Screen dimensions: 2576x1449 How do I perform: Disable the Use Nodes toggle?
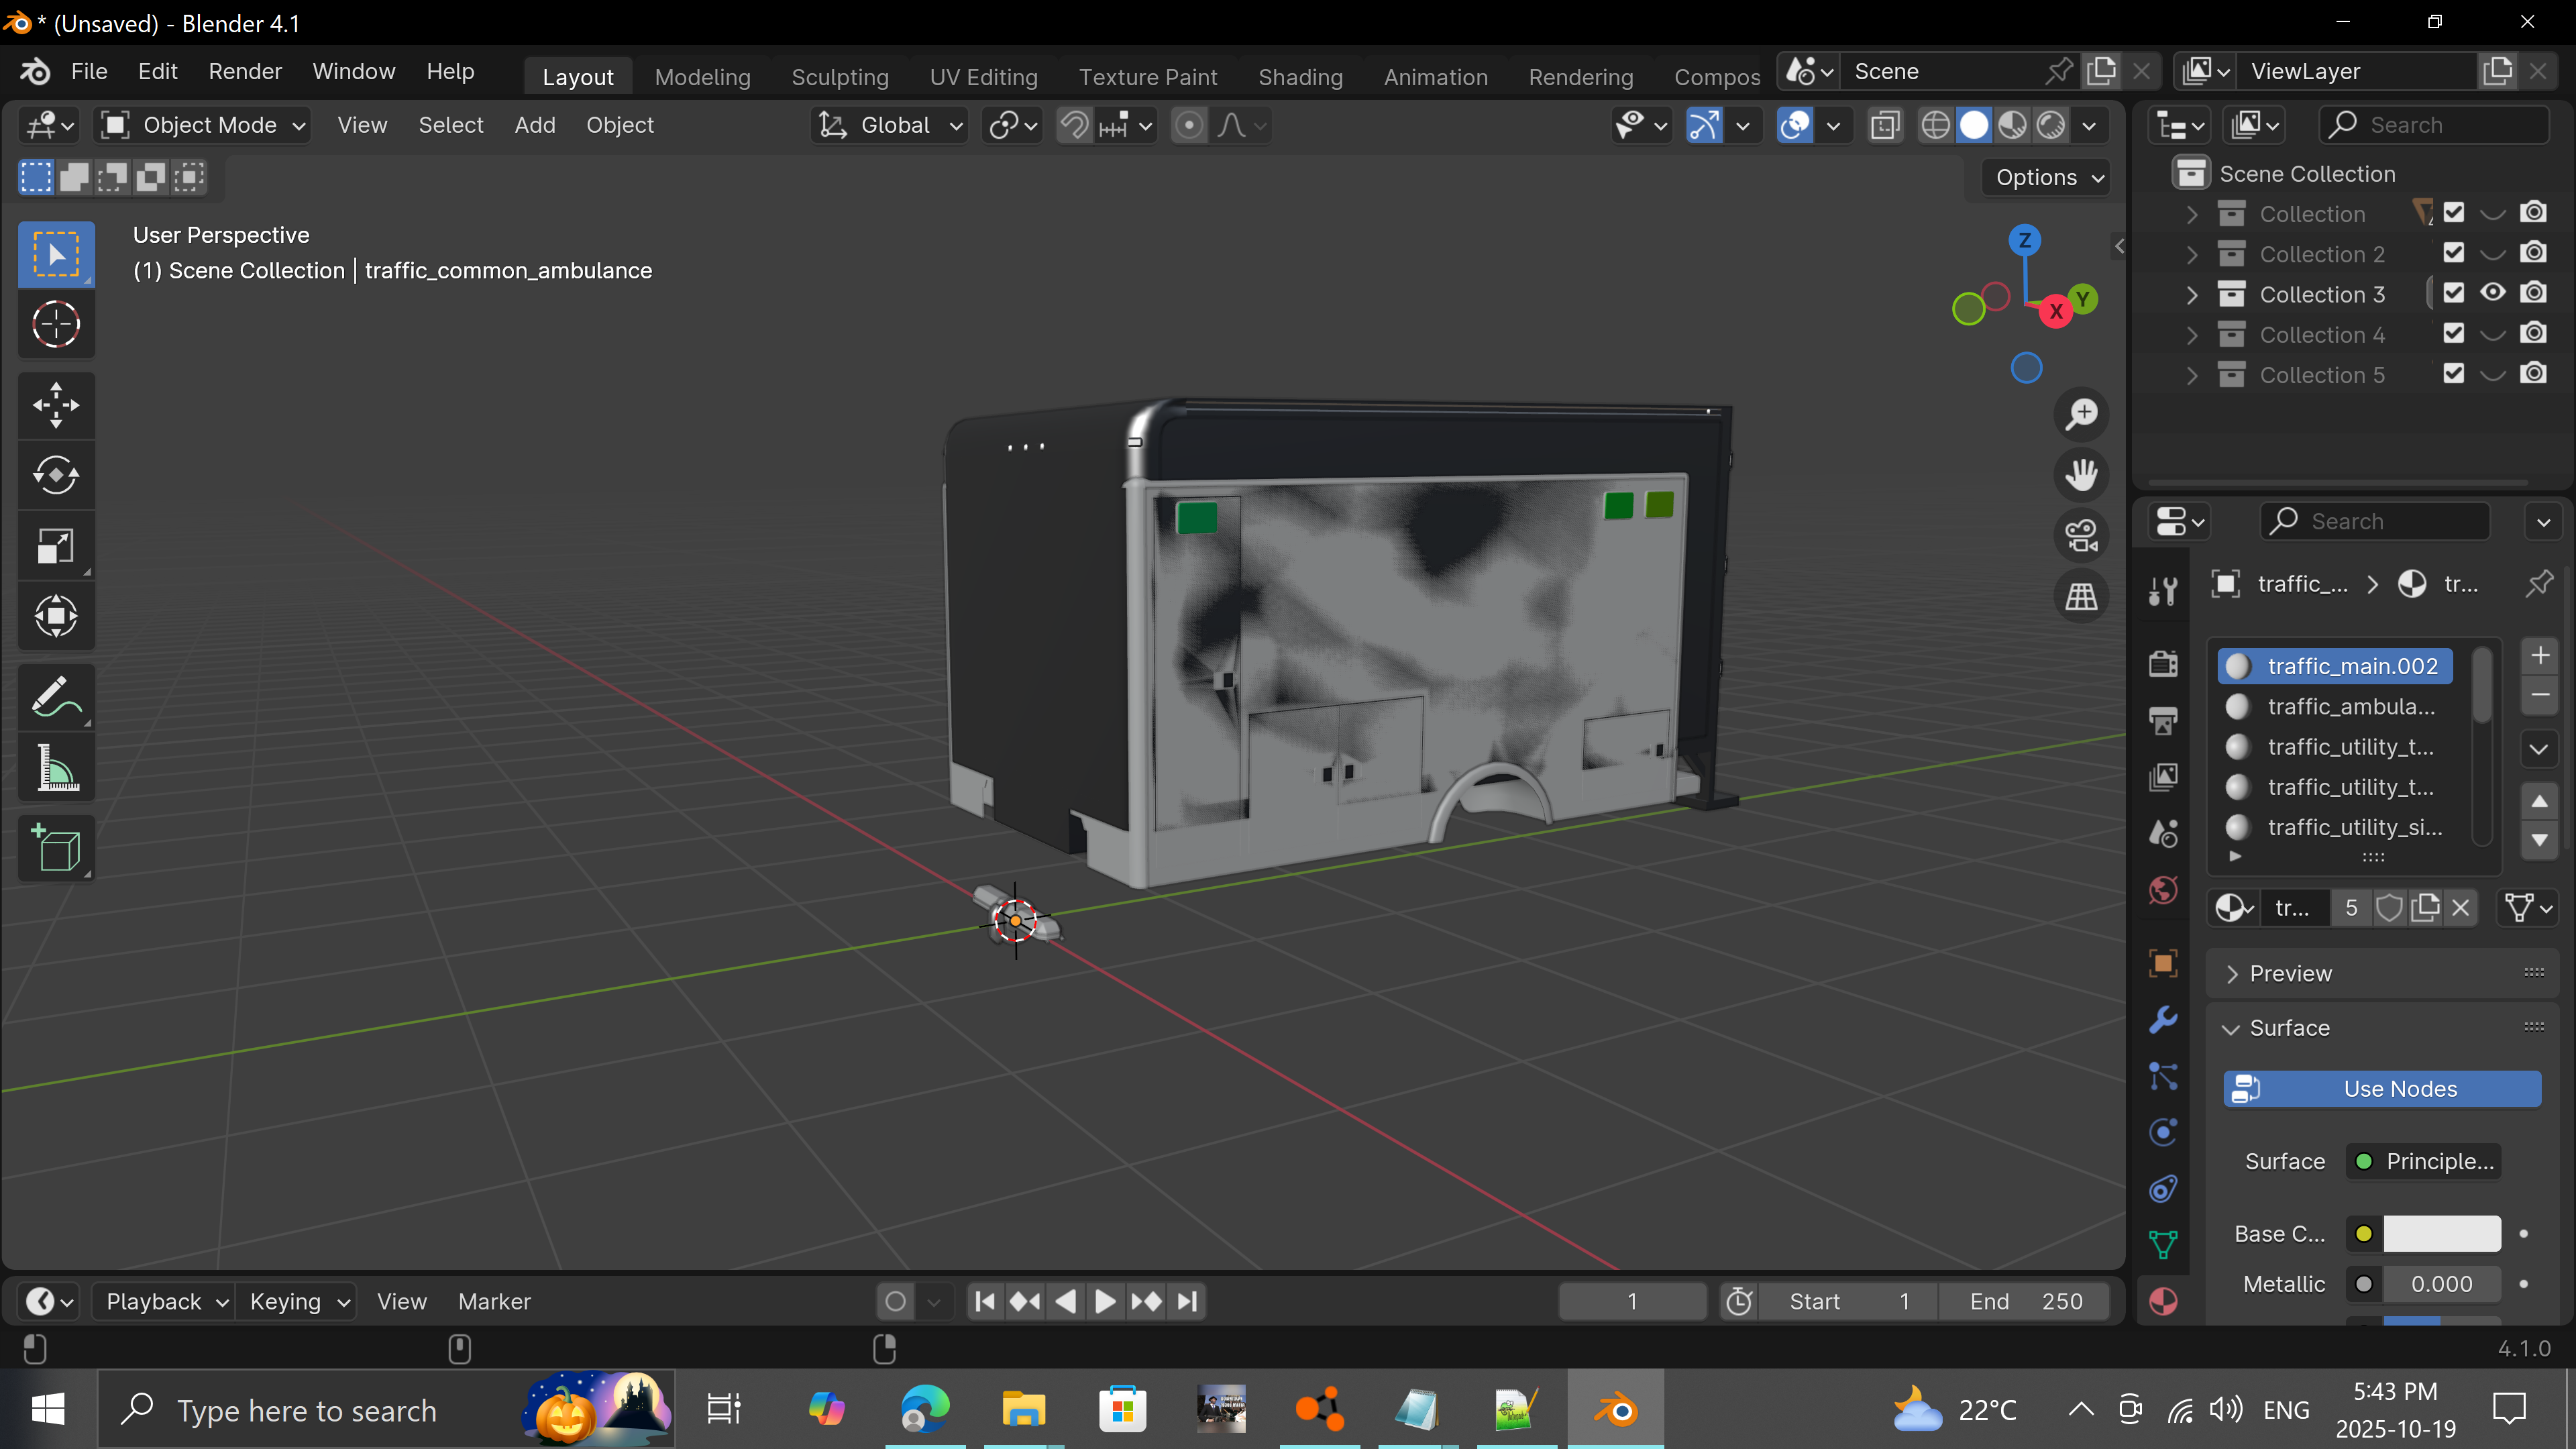point(2382,1089)
